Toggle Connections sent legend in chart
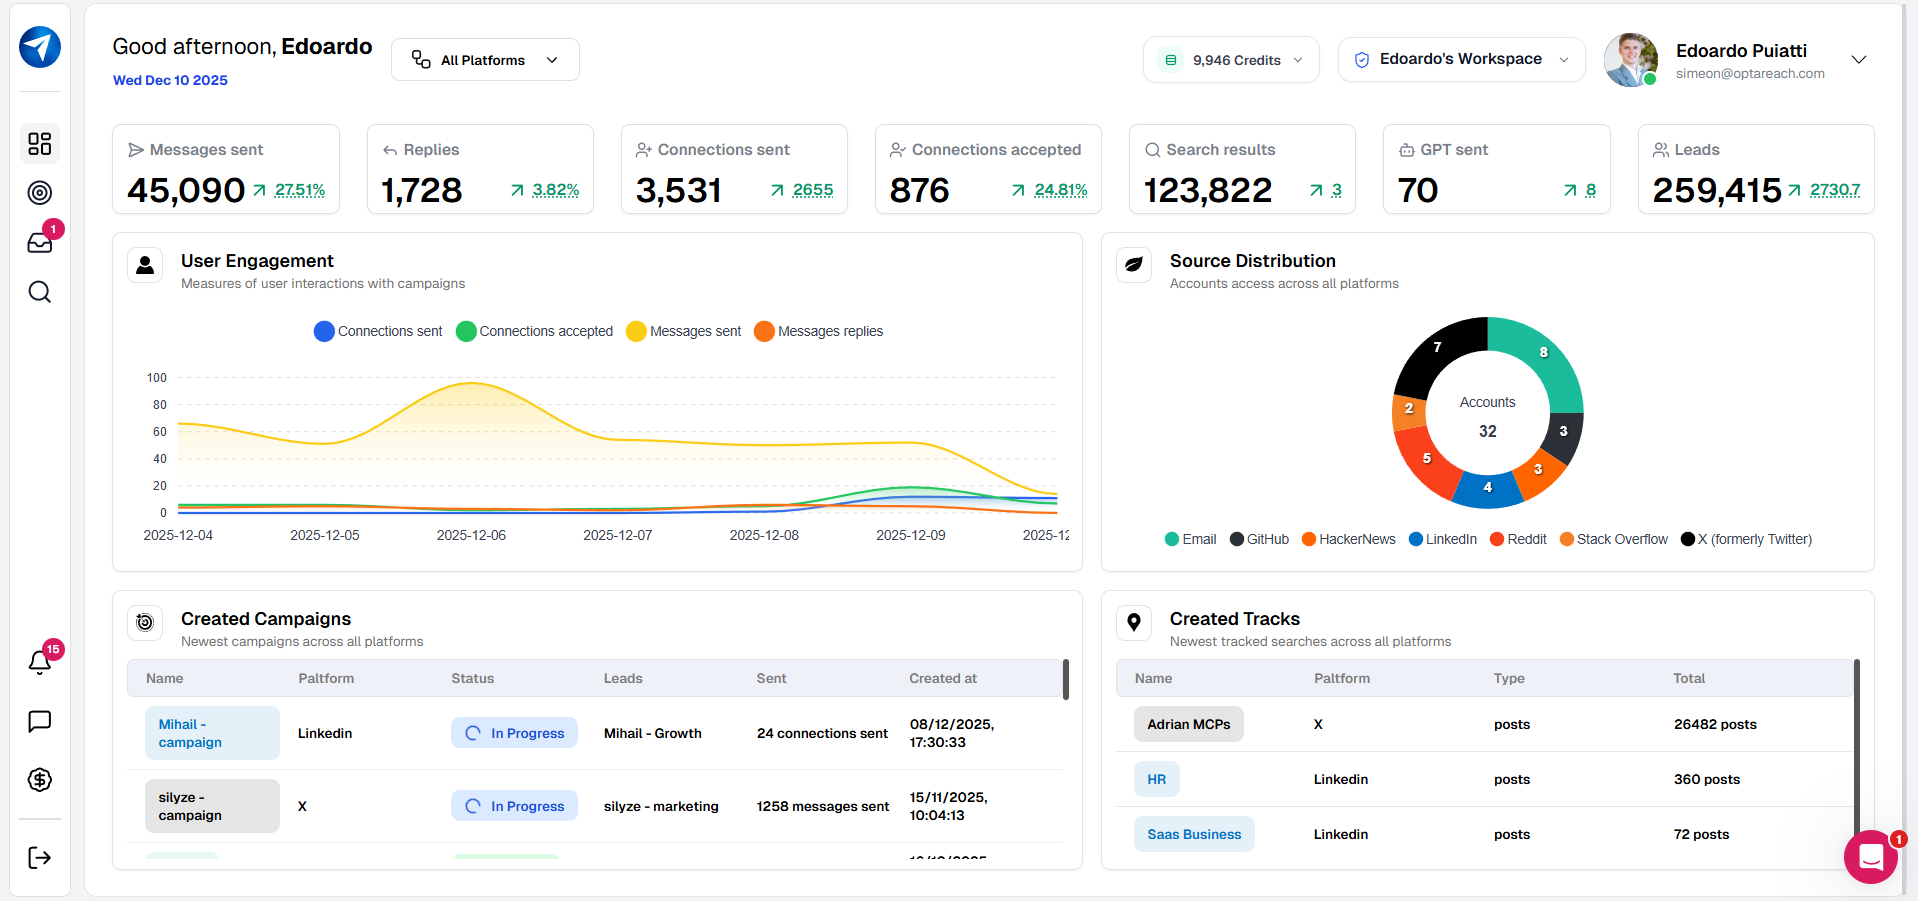 [x=378, y=331]
